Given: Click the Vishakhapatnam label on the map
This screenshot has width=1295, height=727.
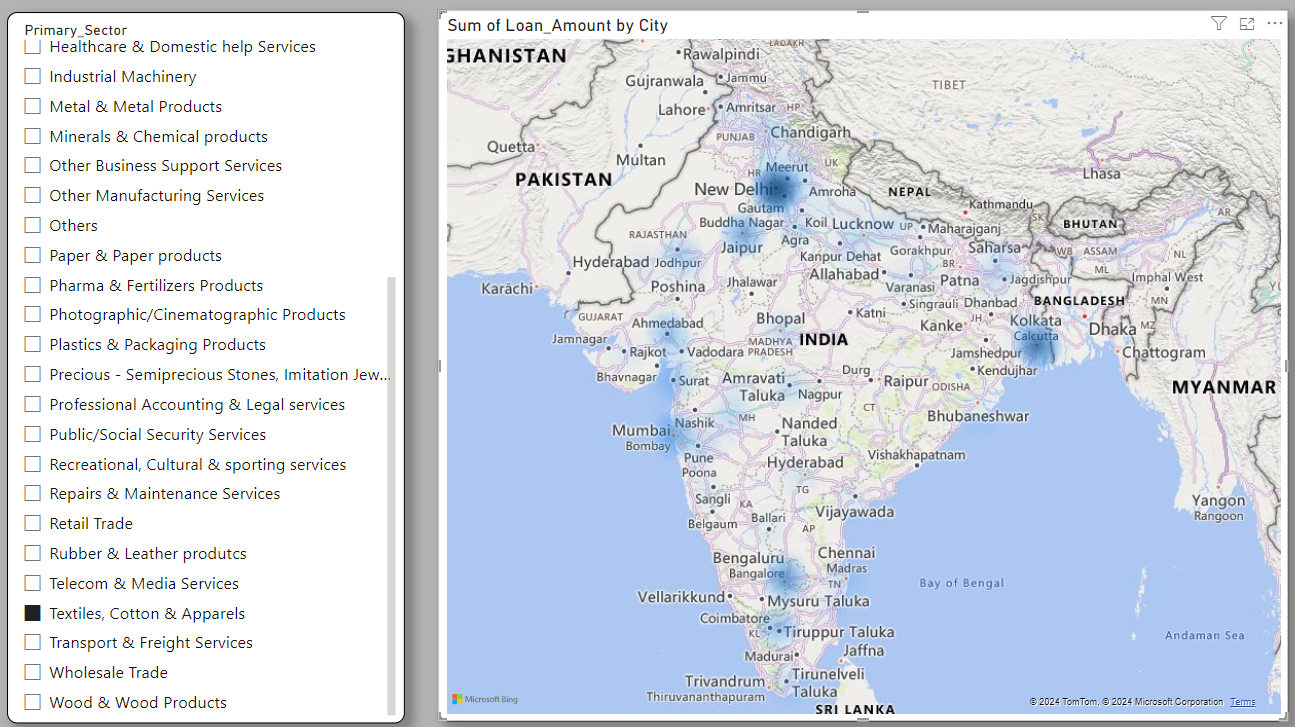Looking at the screenshot, I should point(916,455).
